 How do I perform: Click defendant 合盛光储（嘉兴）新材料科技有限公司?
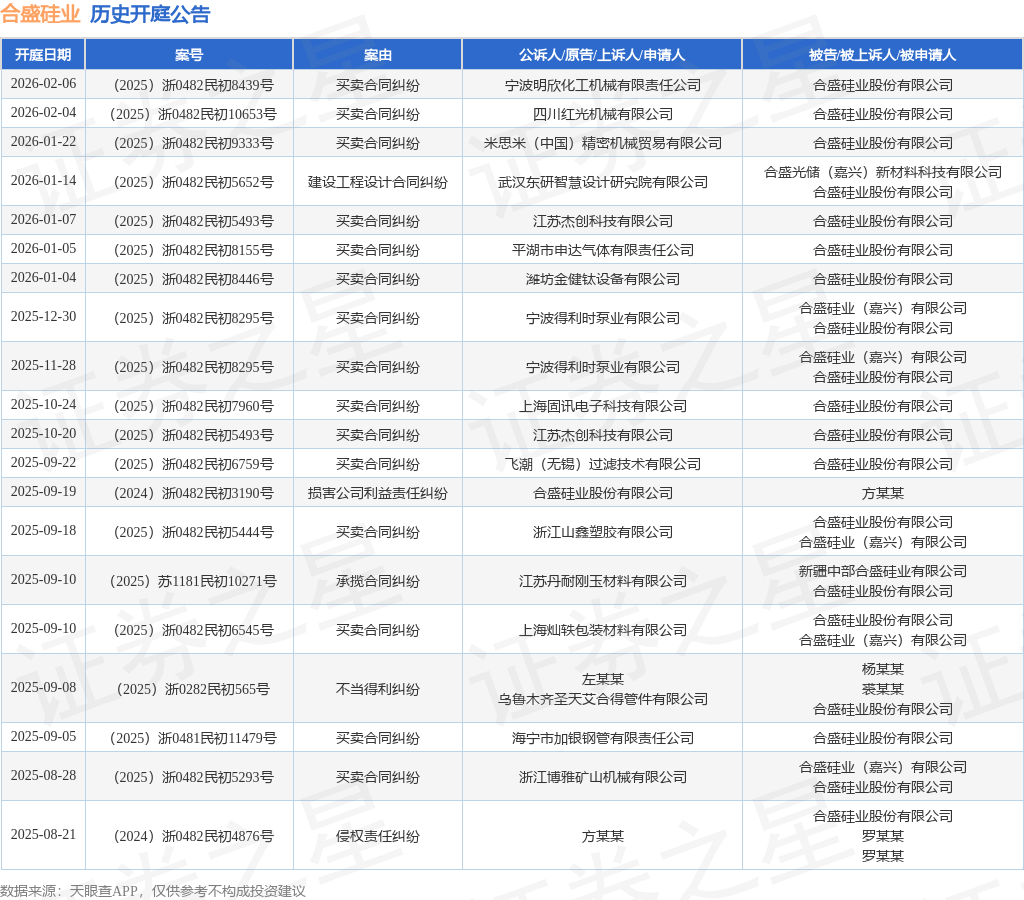[883, 172]
